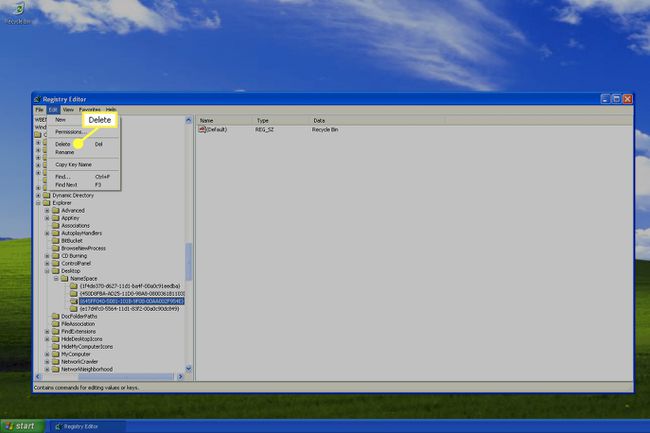
Task: Click the HideMyComputerIcons folder icon
Action: click(x=56, y=346)
